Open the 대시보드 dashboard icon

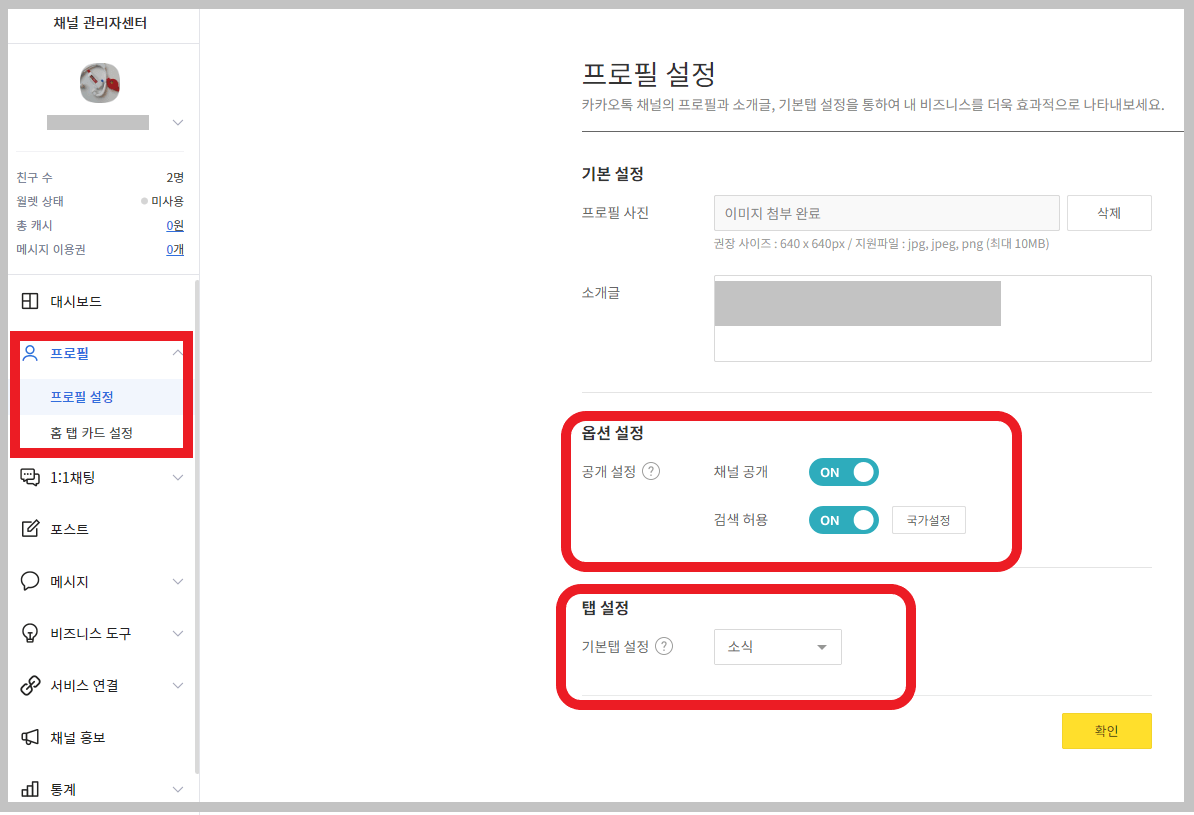(32, 301)
